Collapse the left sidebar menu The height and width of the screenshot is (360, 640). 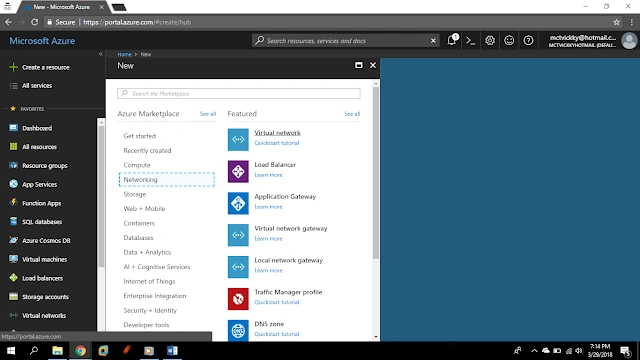(100, 54)
